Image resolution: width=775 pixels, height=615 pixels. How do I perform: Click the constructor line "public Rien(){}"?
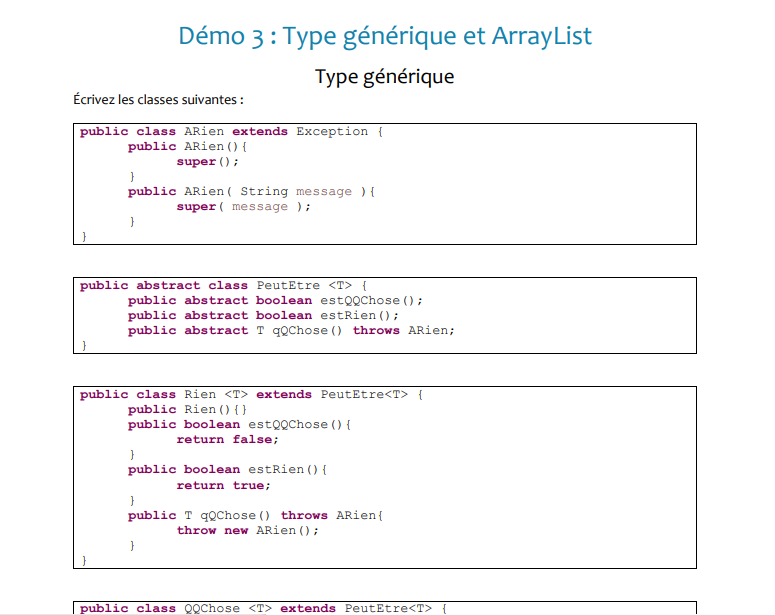tap(187, 409)
